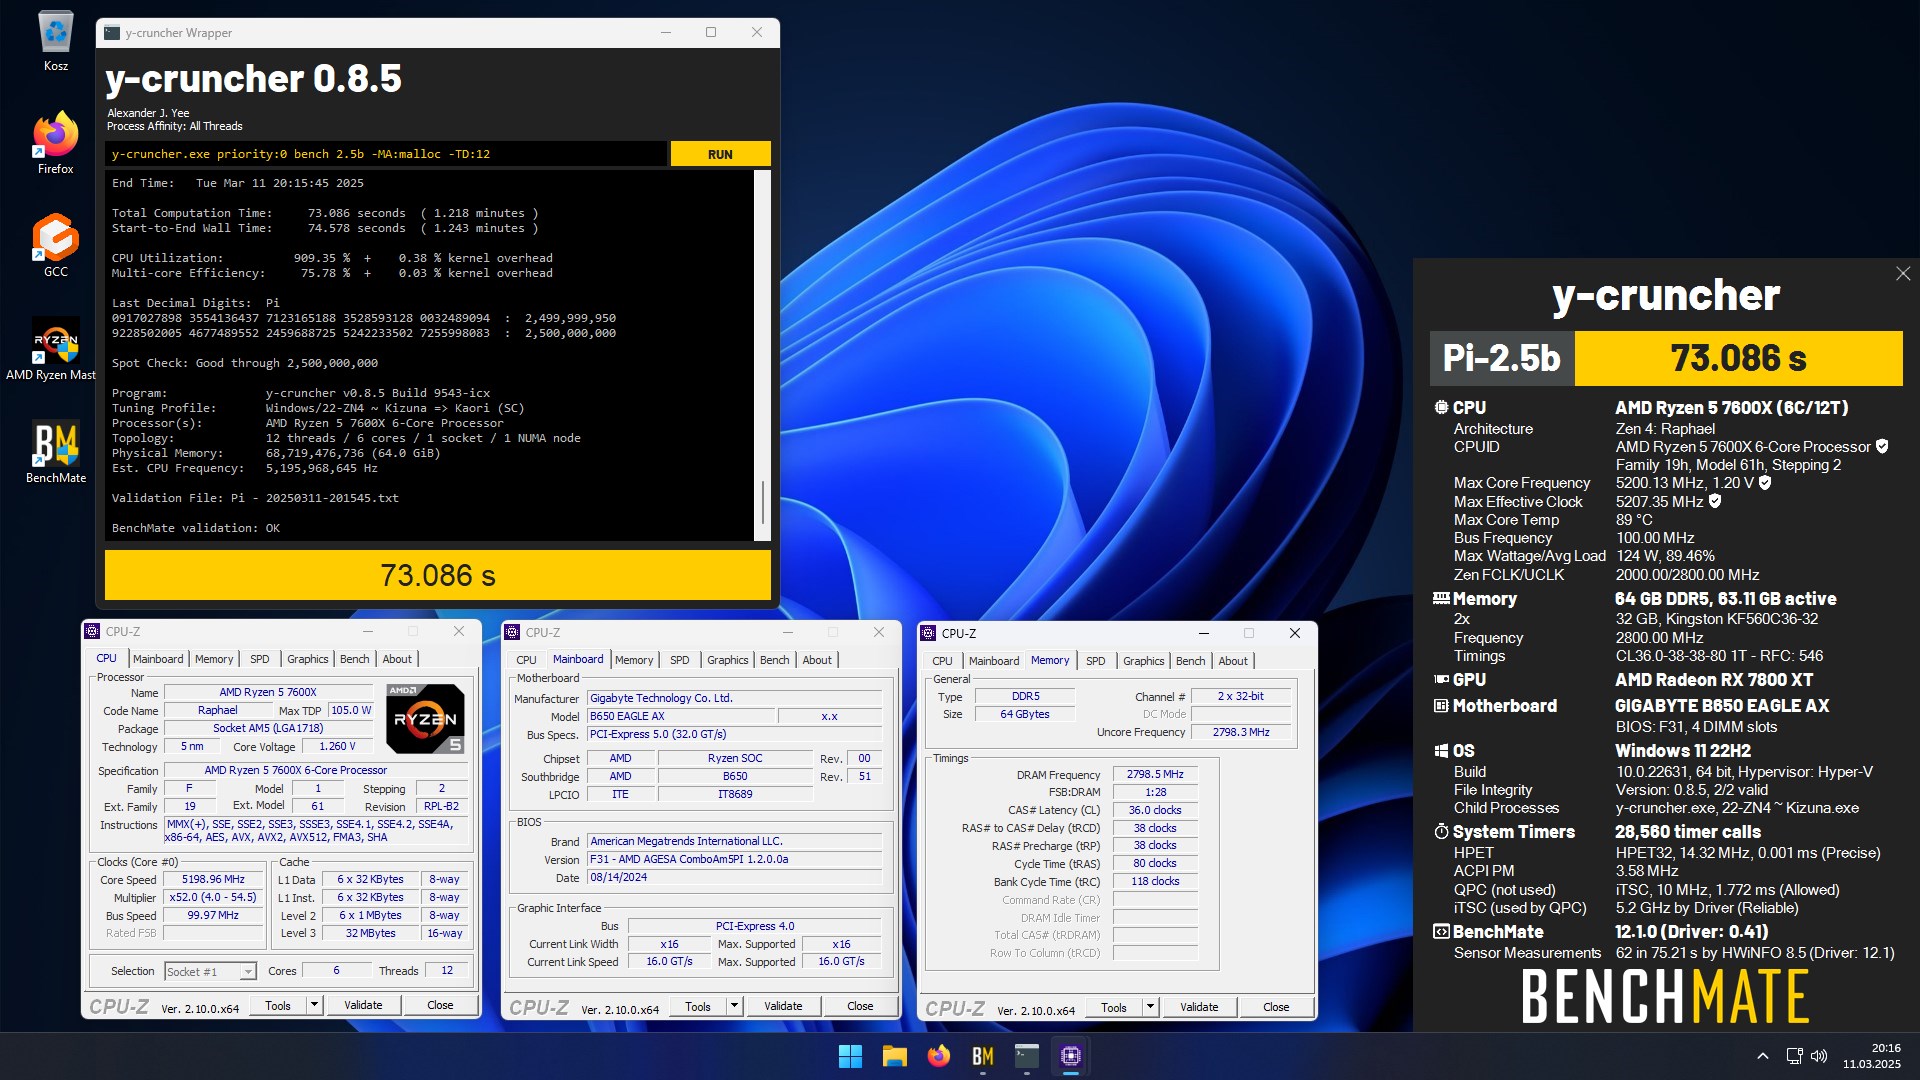
Task: Open the volume tray icon
Action: coord(1819,1056)
